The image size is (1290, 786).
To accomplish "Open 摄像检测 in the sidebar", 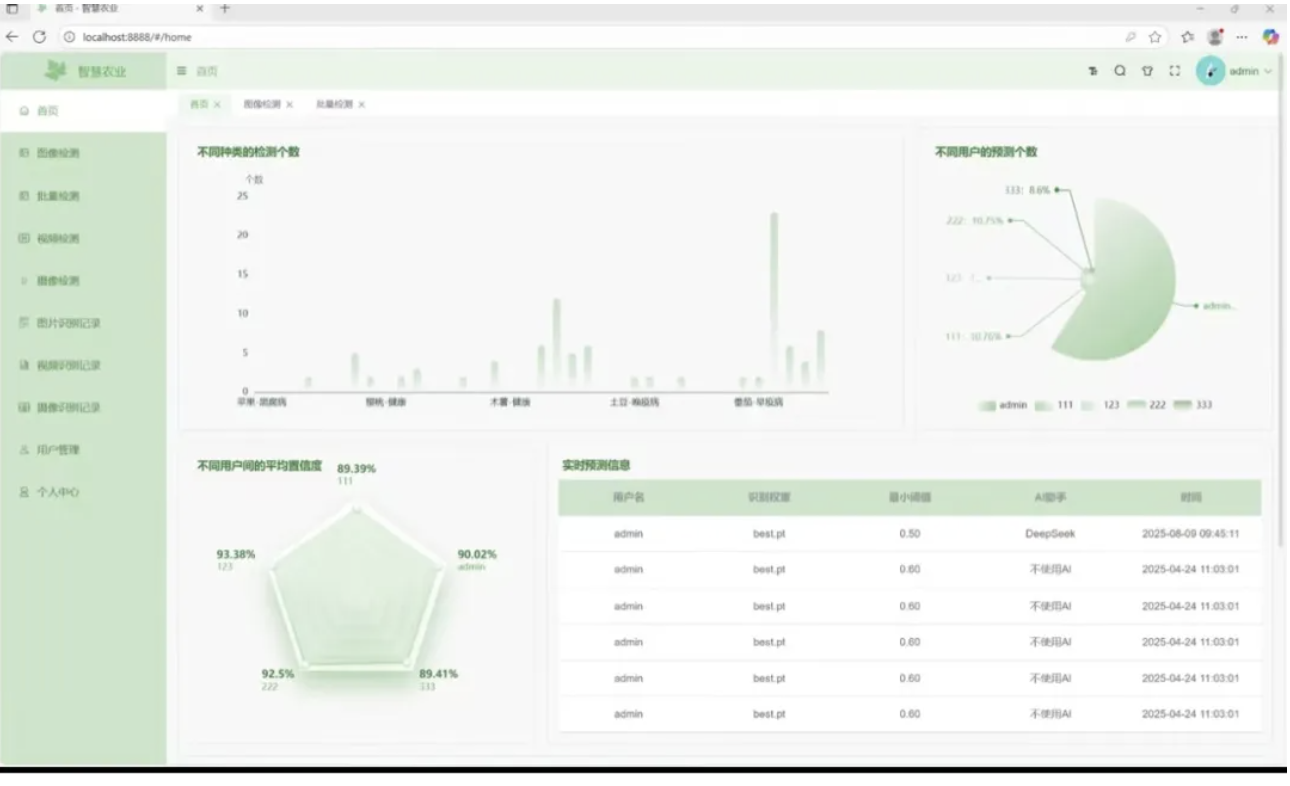I will [83, 280].
